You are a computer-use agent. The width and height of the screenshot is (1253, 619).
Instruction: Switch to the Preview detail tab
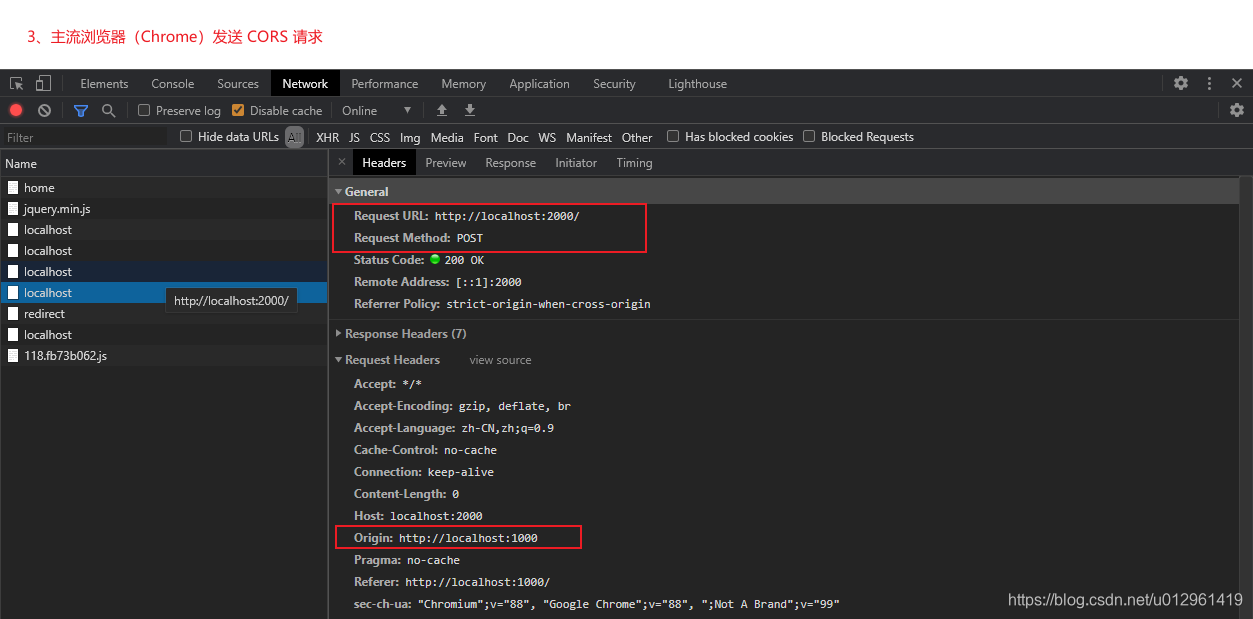click(x=446, y=163)
